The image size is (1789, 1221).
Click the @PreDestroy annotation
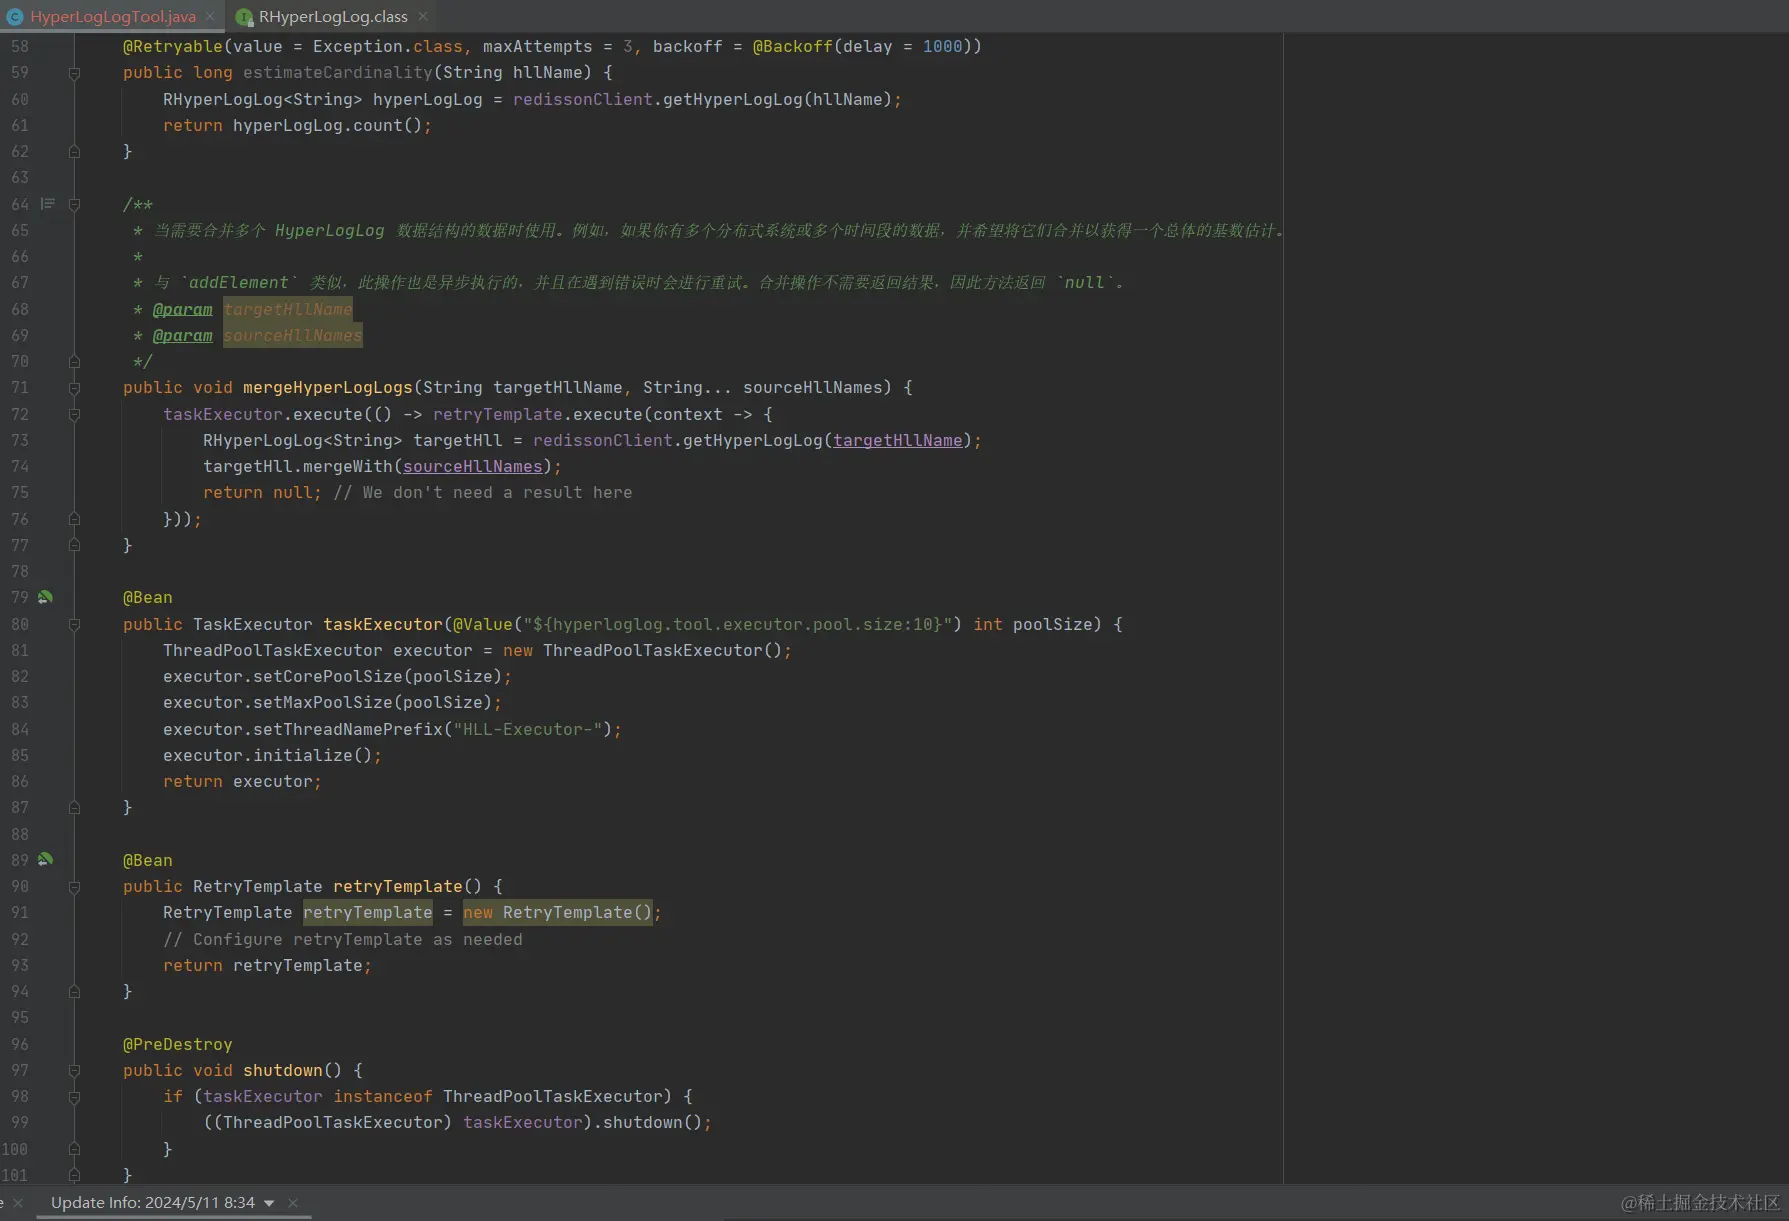tap(177, 1044)
